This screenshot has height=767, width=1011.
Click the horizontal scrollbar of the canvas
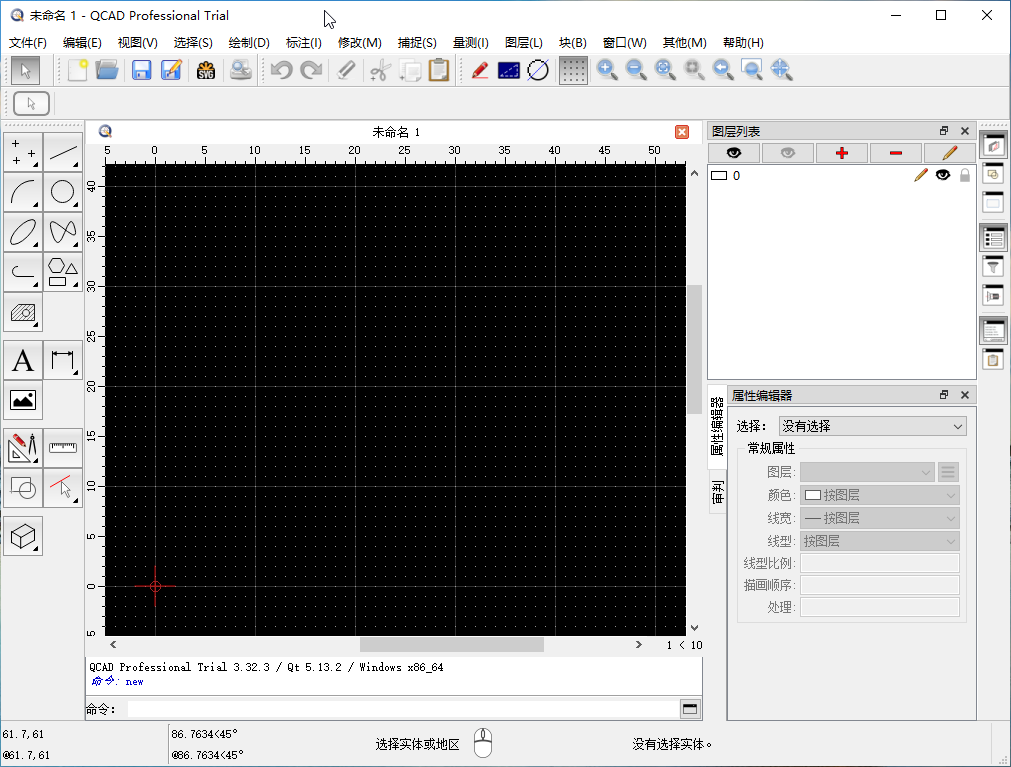(451, 645)
